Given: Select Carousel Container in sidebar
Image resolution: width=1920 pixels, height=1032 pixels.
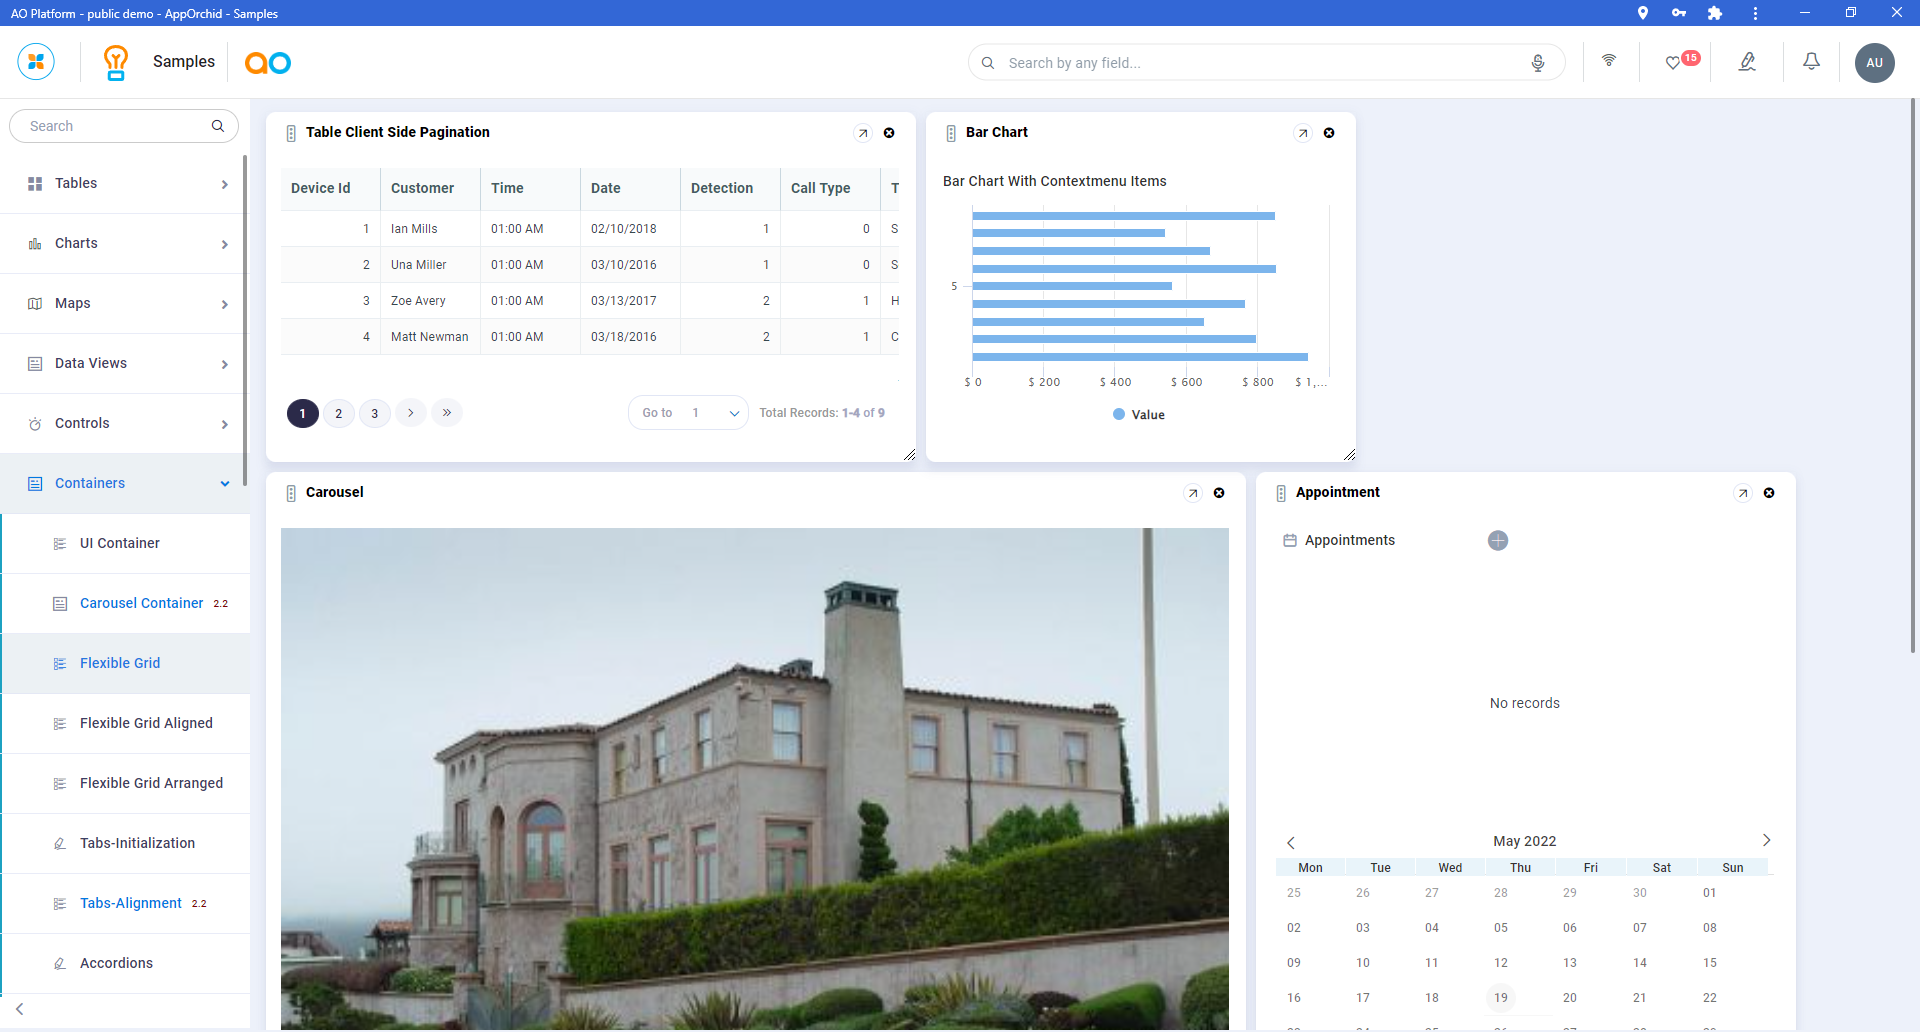Looking at the screenshot, I should (x=141, y=604).
